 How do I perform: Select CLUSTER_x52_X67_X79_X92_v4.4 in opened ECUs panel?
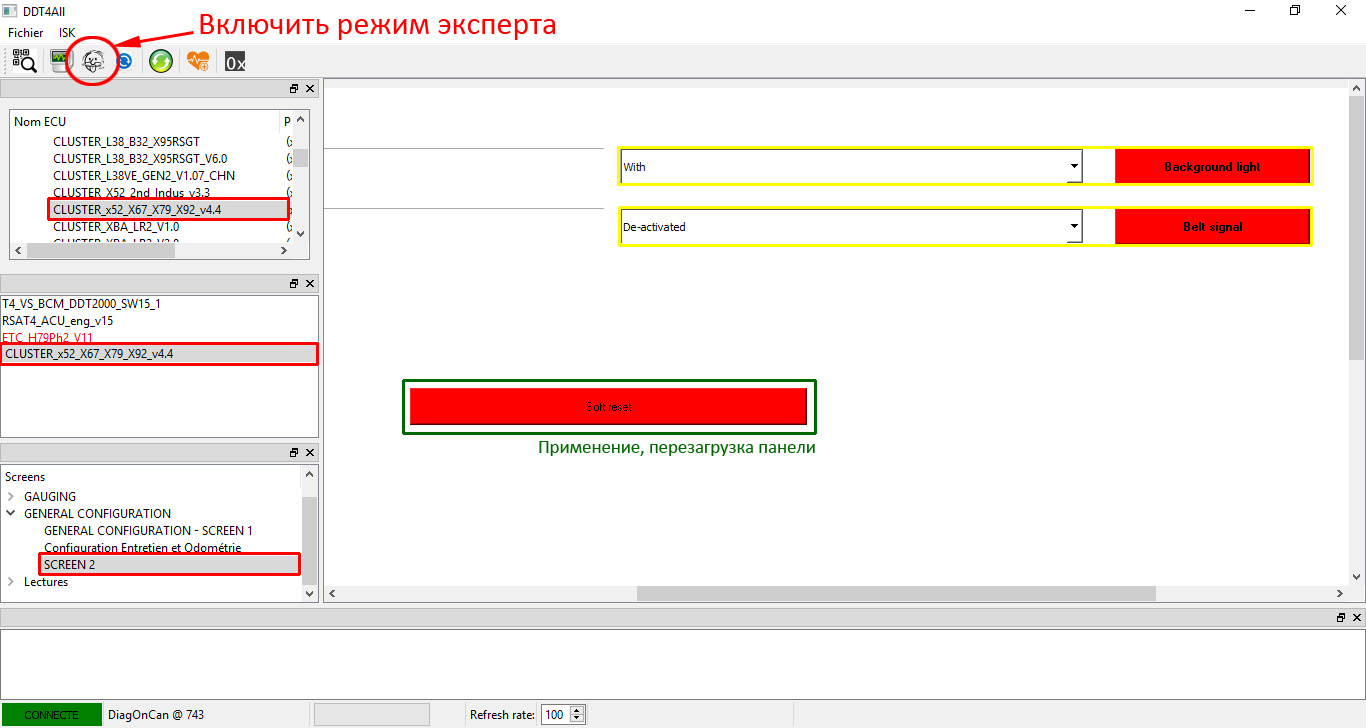159,354
